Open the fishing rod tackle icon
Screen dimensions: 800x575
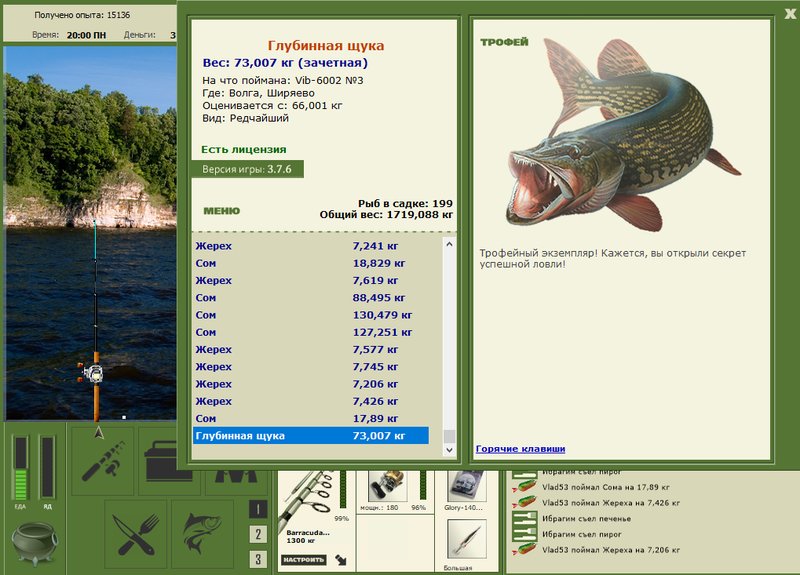103,461
